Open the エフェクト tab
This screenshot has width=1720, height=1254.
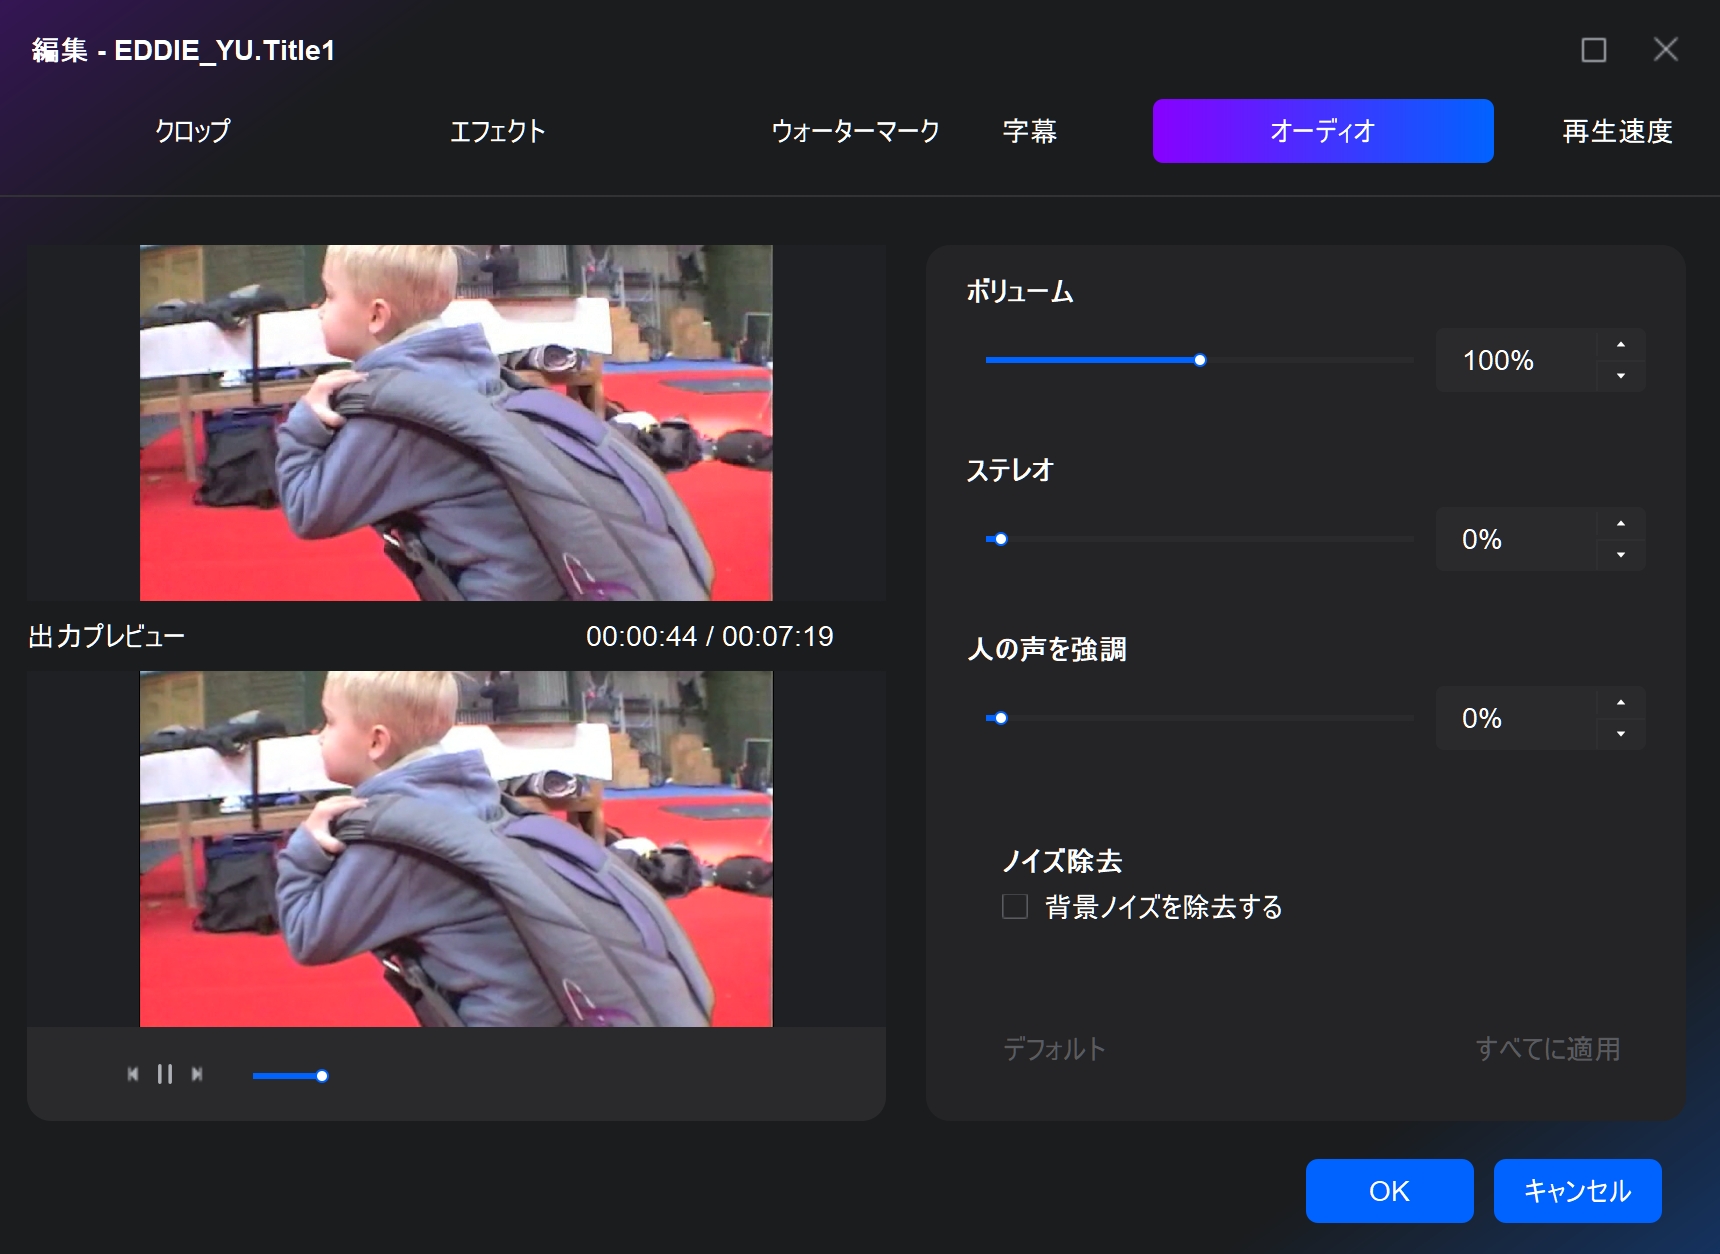coord(497,131)
